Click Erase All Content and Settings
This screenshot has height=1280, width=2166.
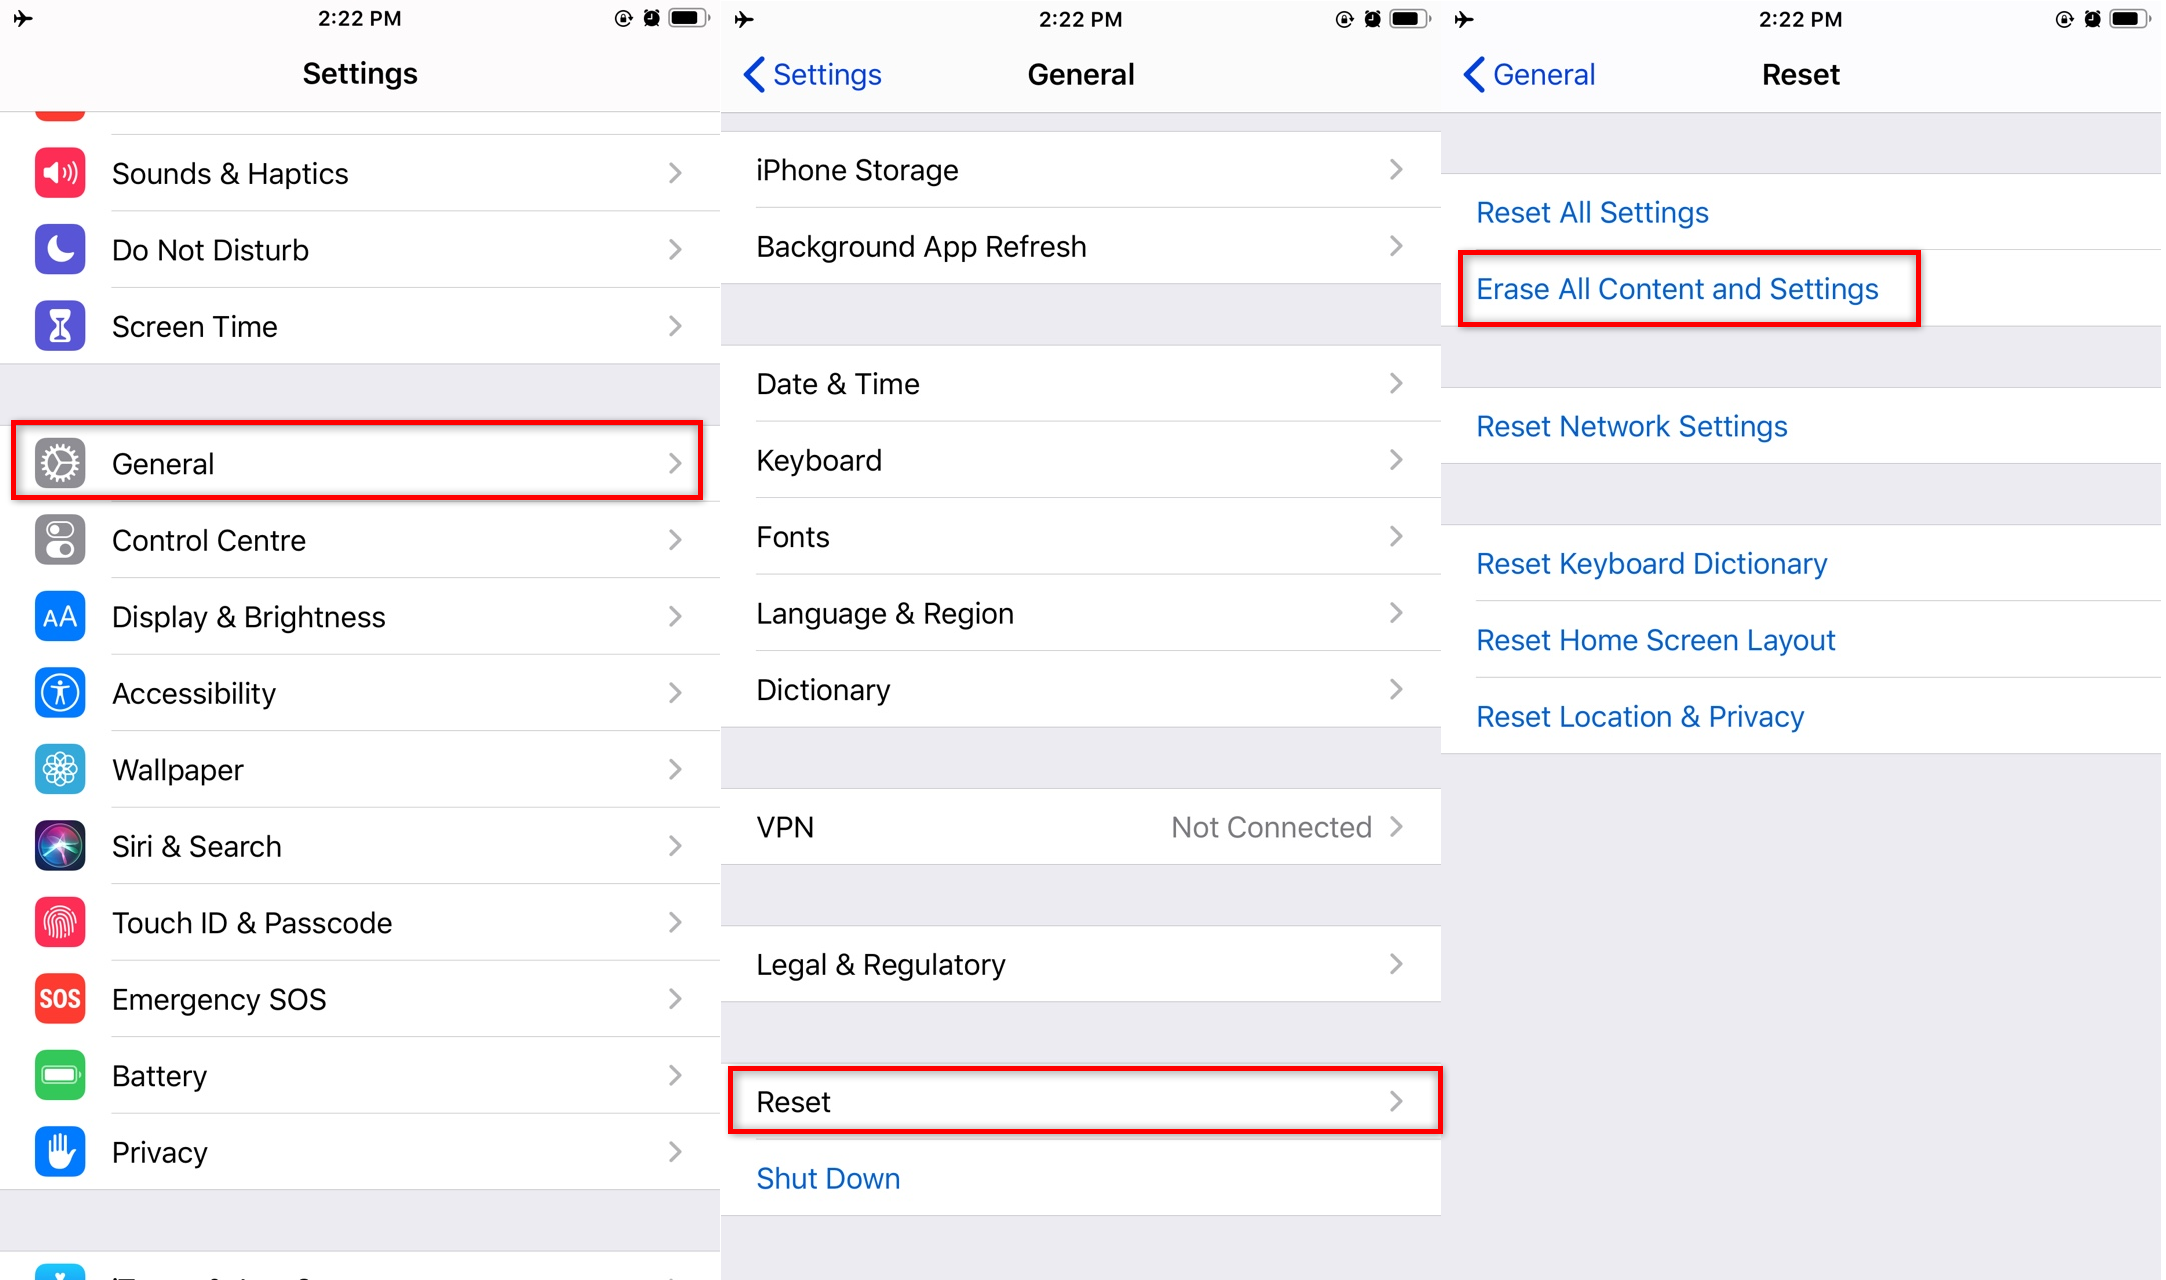tap(1676, 288)
